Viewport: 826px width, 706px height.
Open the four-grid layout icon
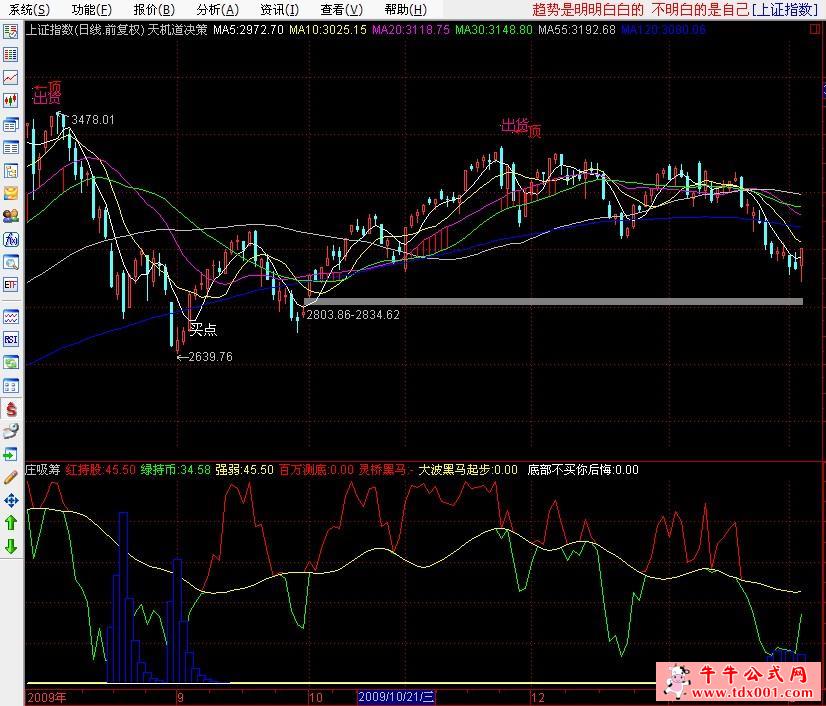tap(11, 386)
